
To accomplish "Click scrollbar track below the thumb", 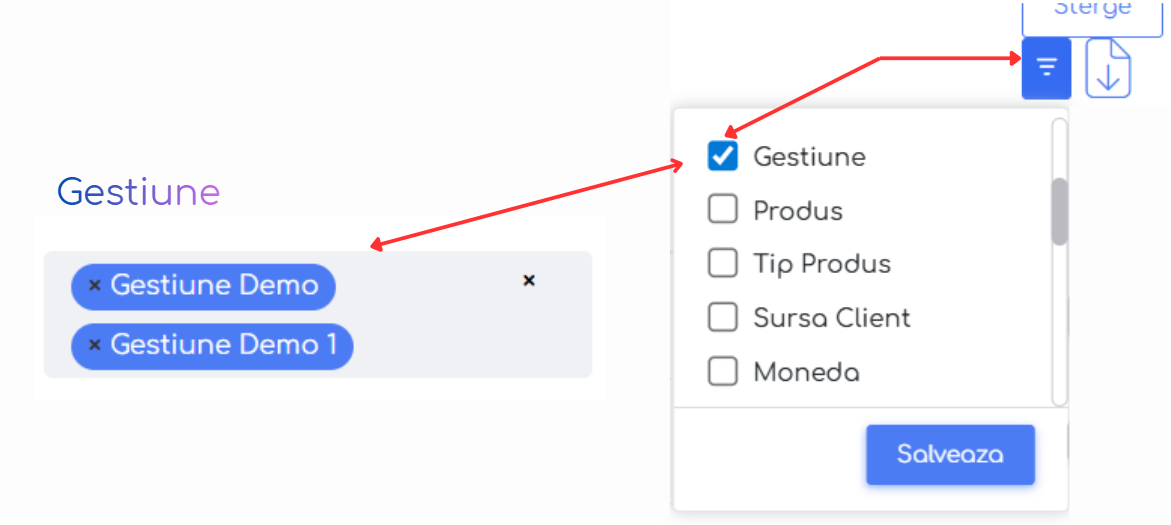I will coord(1059,330).
